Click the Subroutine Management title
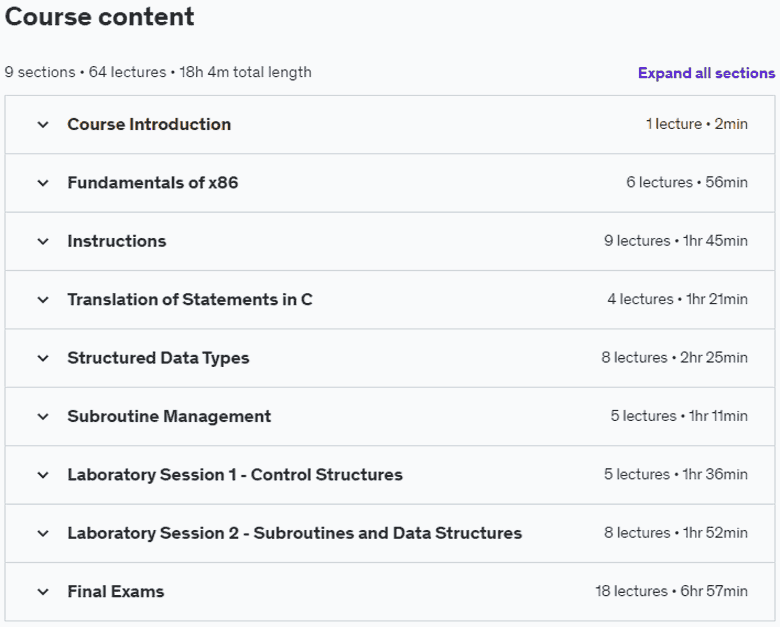 pyautogui.click(x=169, y=417)
